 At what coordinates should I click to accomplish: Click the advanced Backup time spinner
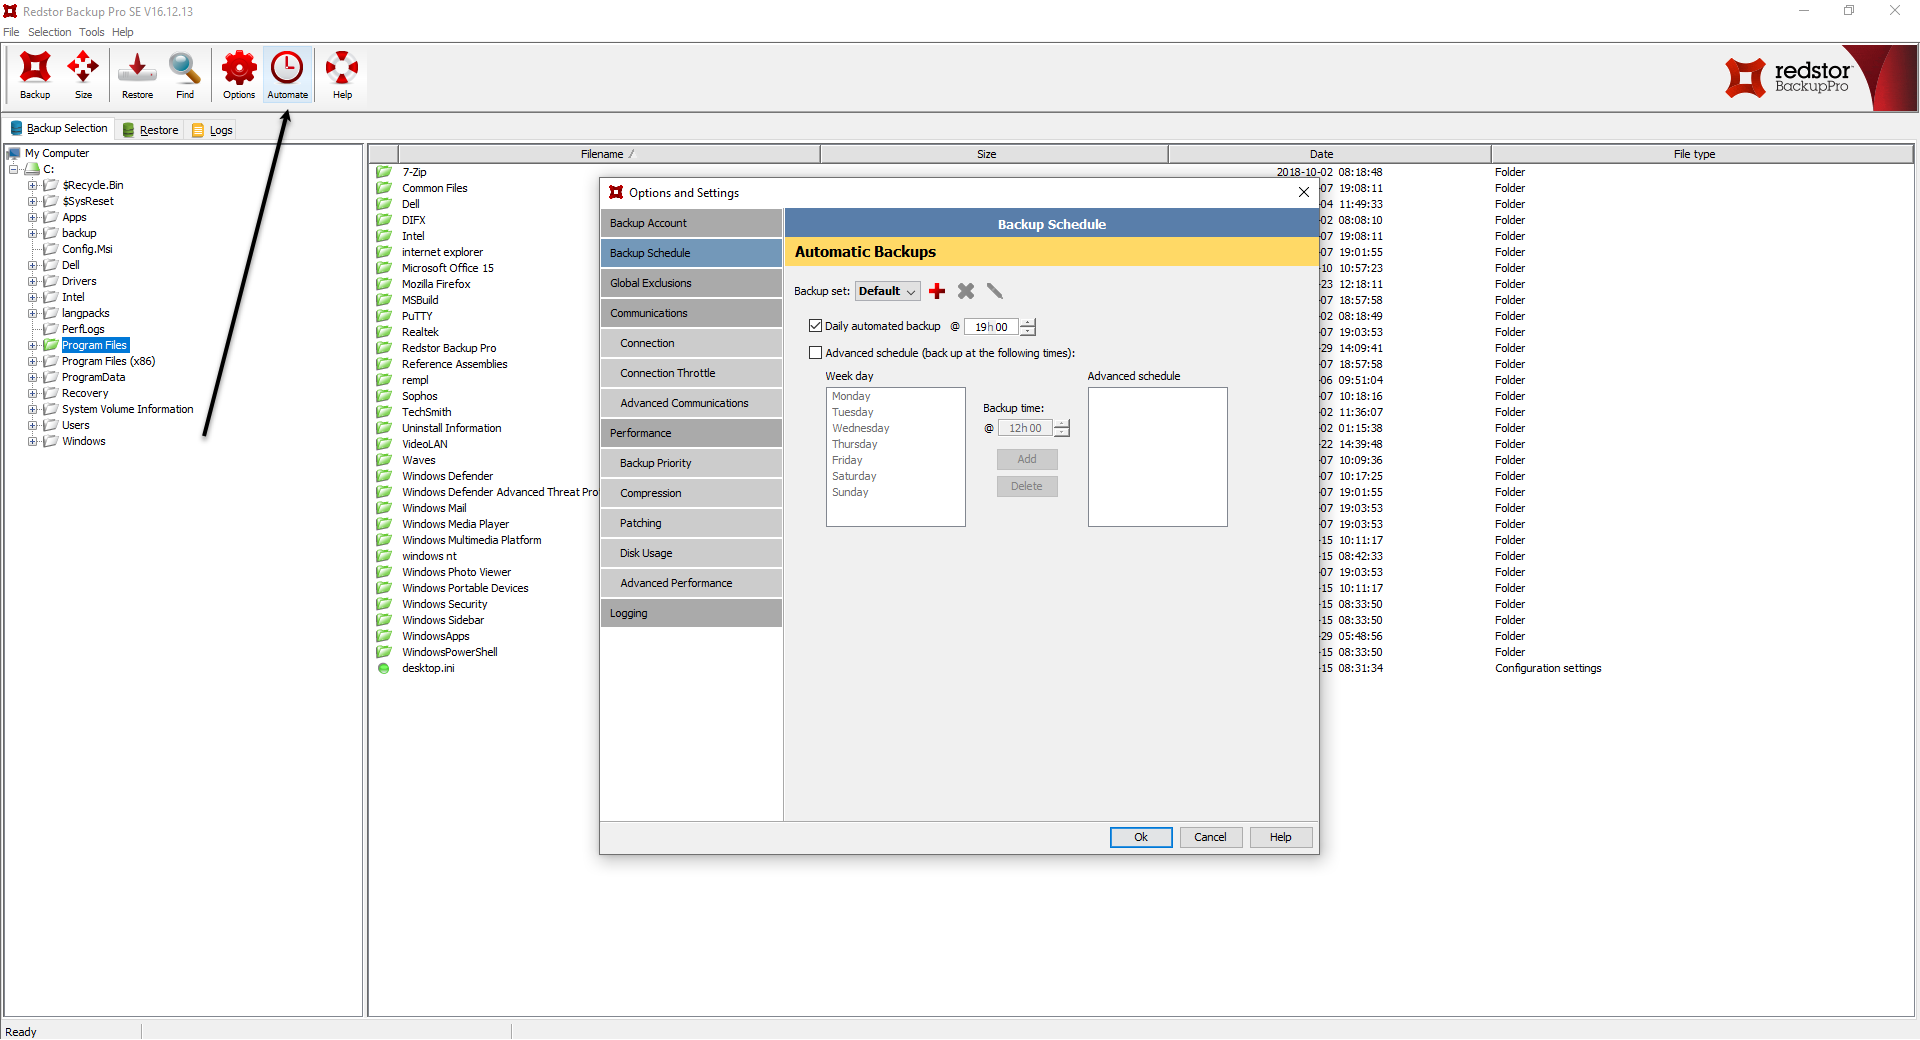(x=1062, y=428)
